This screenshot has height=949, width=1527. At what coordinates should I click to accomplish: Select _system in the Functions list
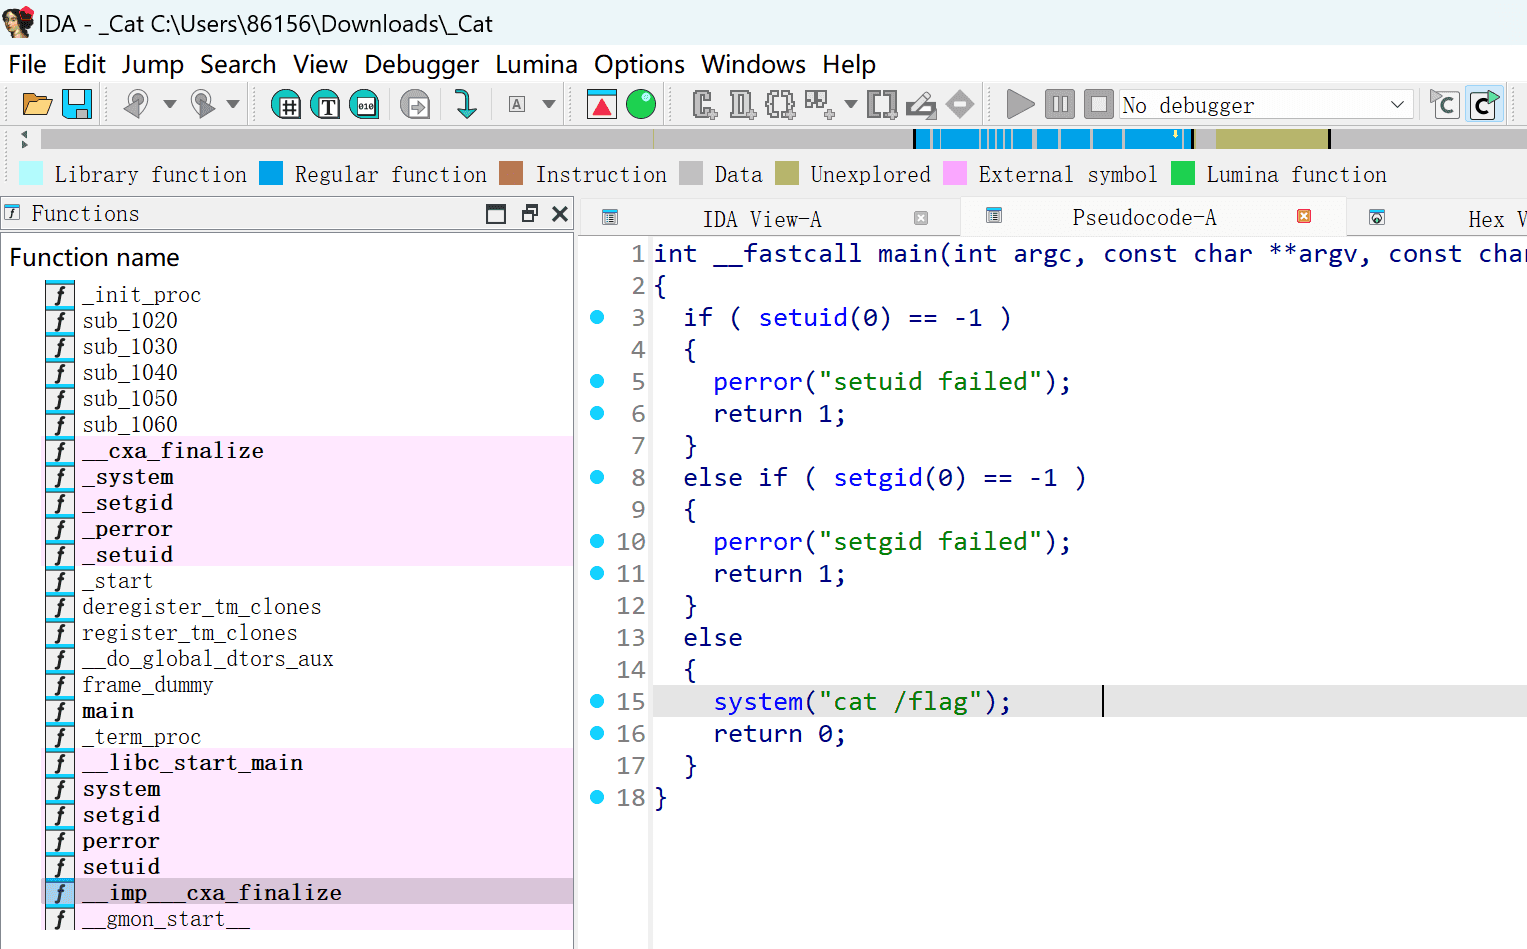coord(128,477)
